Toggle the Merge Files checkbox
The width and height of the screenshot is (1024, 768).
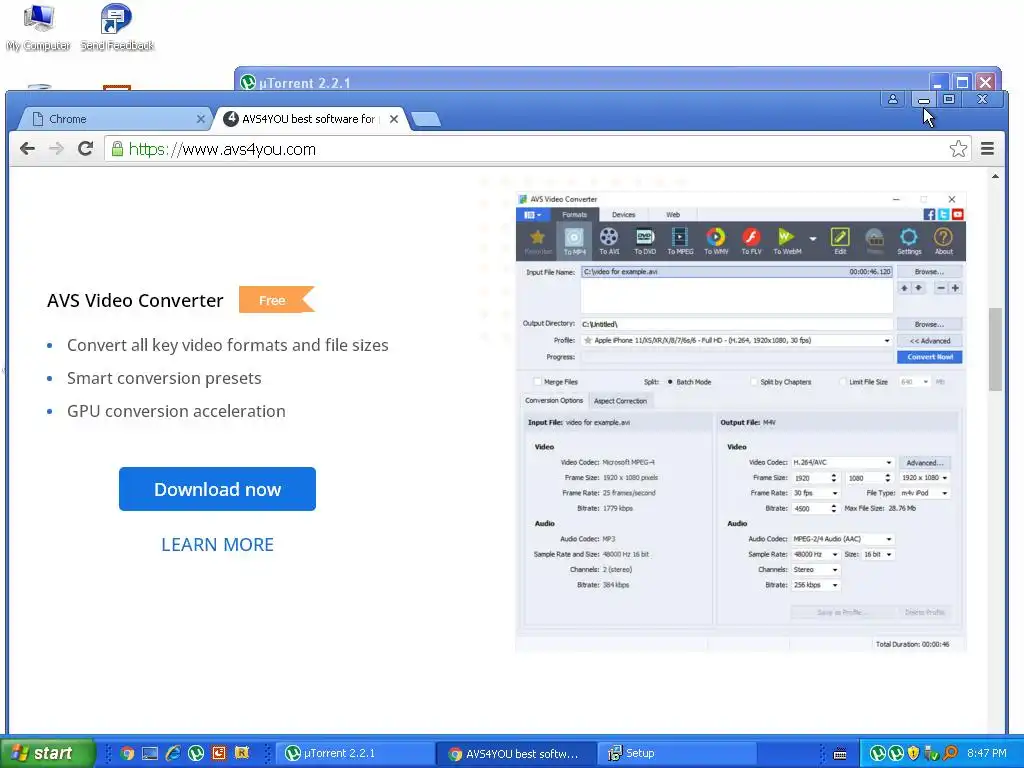pyautogui.click(x=537, y=382)
